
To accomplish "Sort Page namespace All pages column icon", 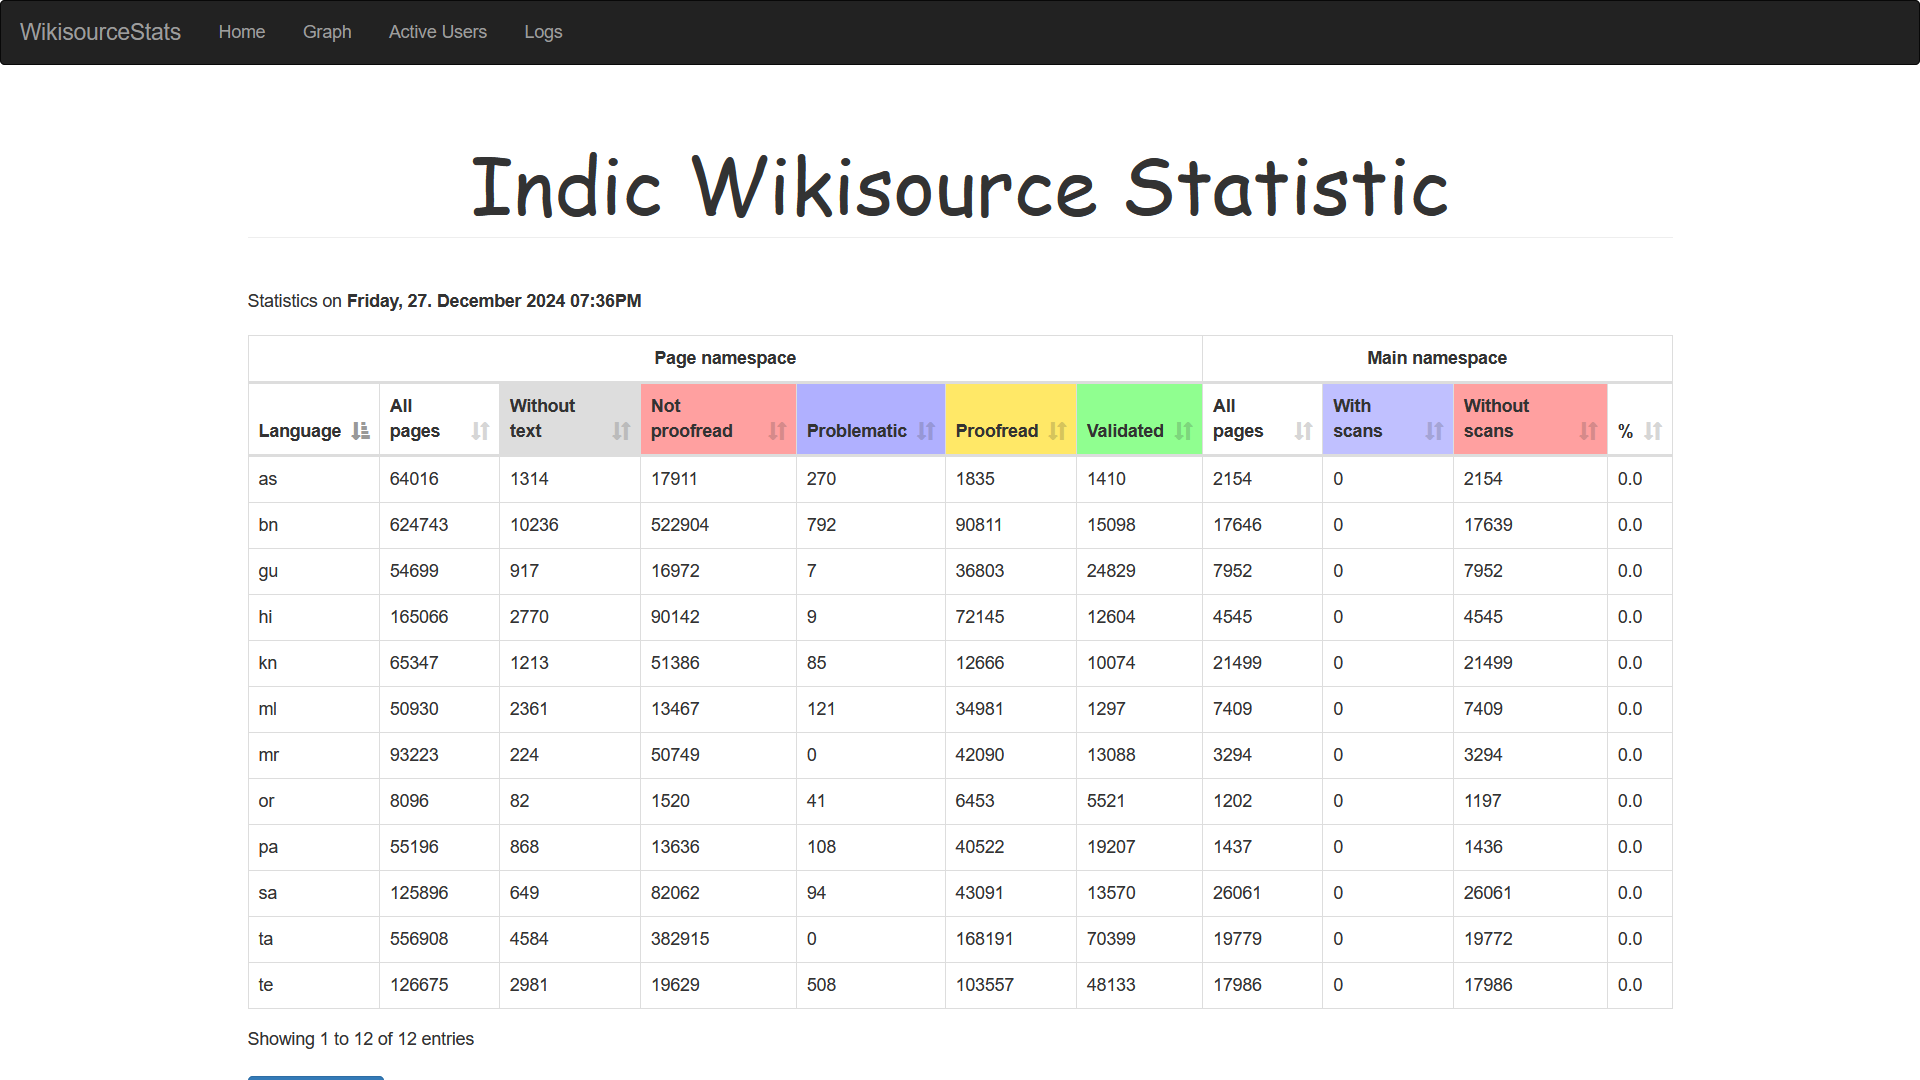I will click(x=480, y=431).
